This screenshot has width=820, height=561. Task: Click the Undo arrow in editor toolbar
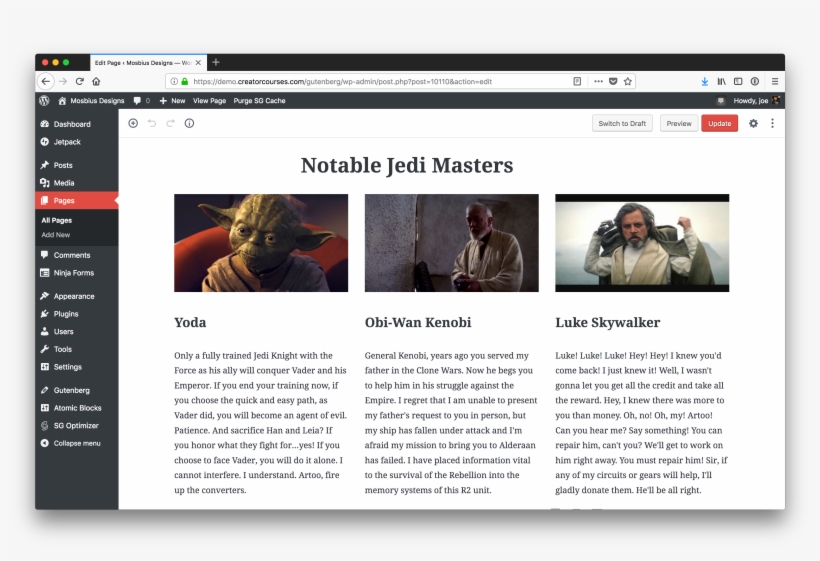click(x=152, y=123)
